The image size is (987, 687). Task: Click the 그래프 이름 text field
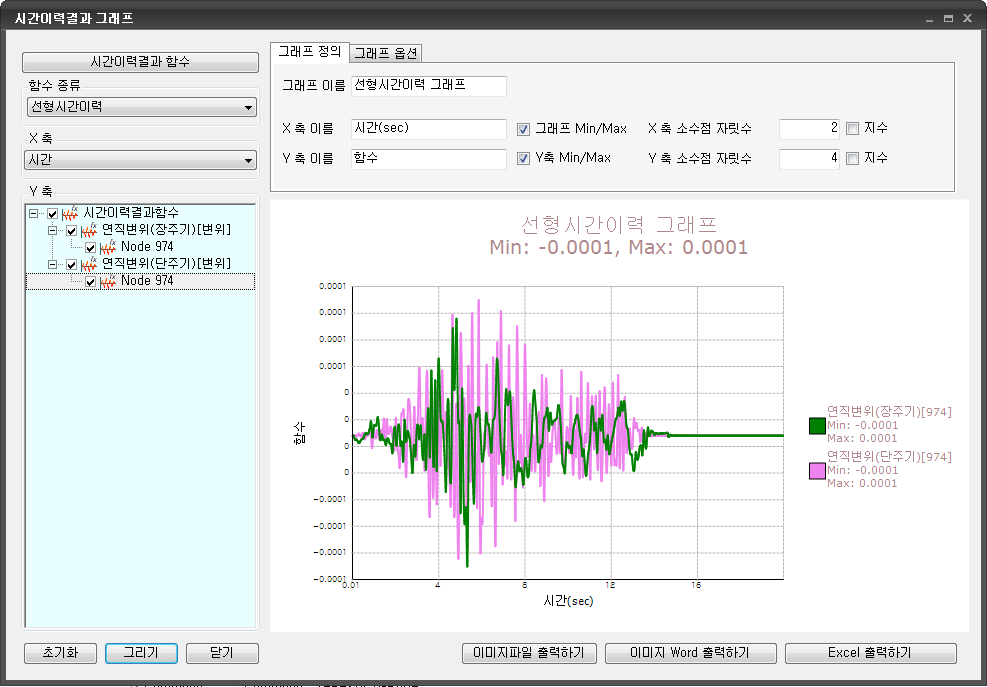click(429, 86)
